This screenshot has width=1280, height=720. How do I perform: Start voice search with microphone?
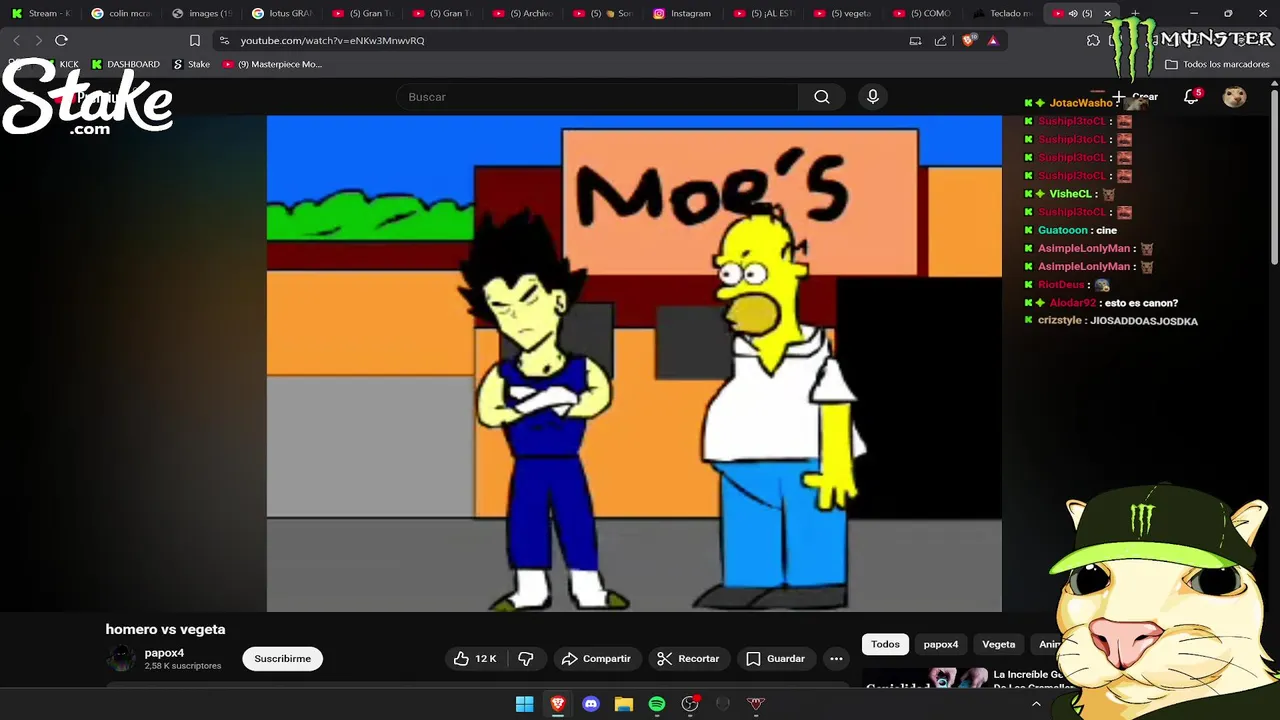pos(873,97)
